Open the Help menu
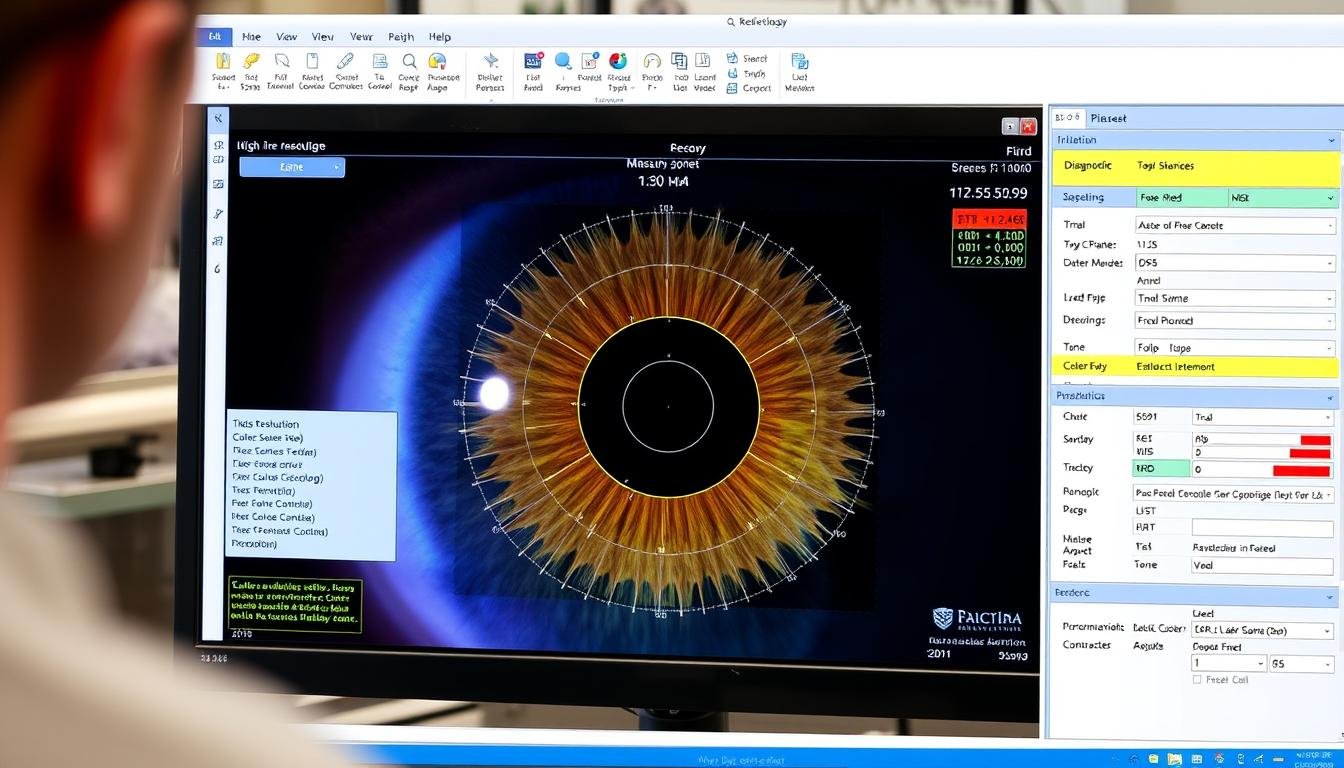Viewport: 1344px width, 768px height. pos(440,37)
